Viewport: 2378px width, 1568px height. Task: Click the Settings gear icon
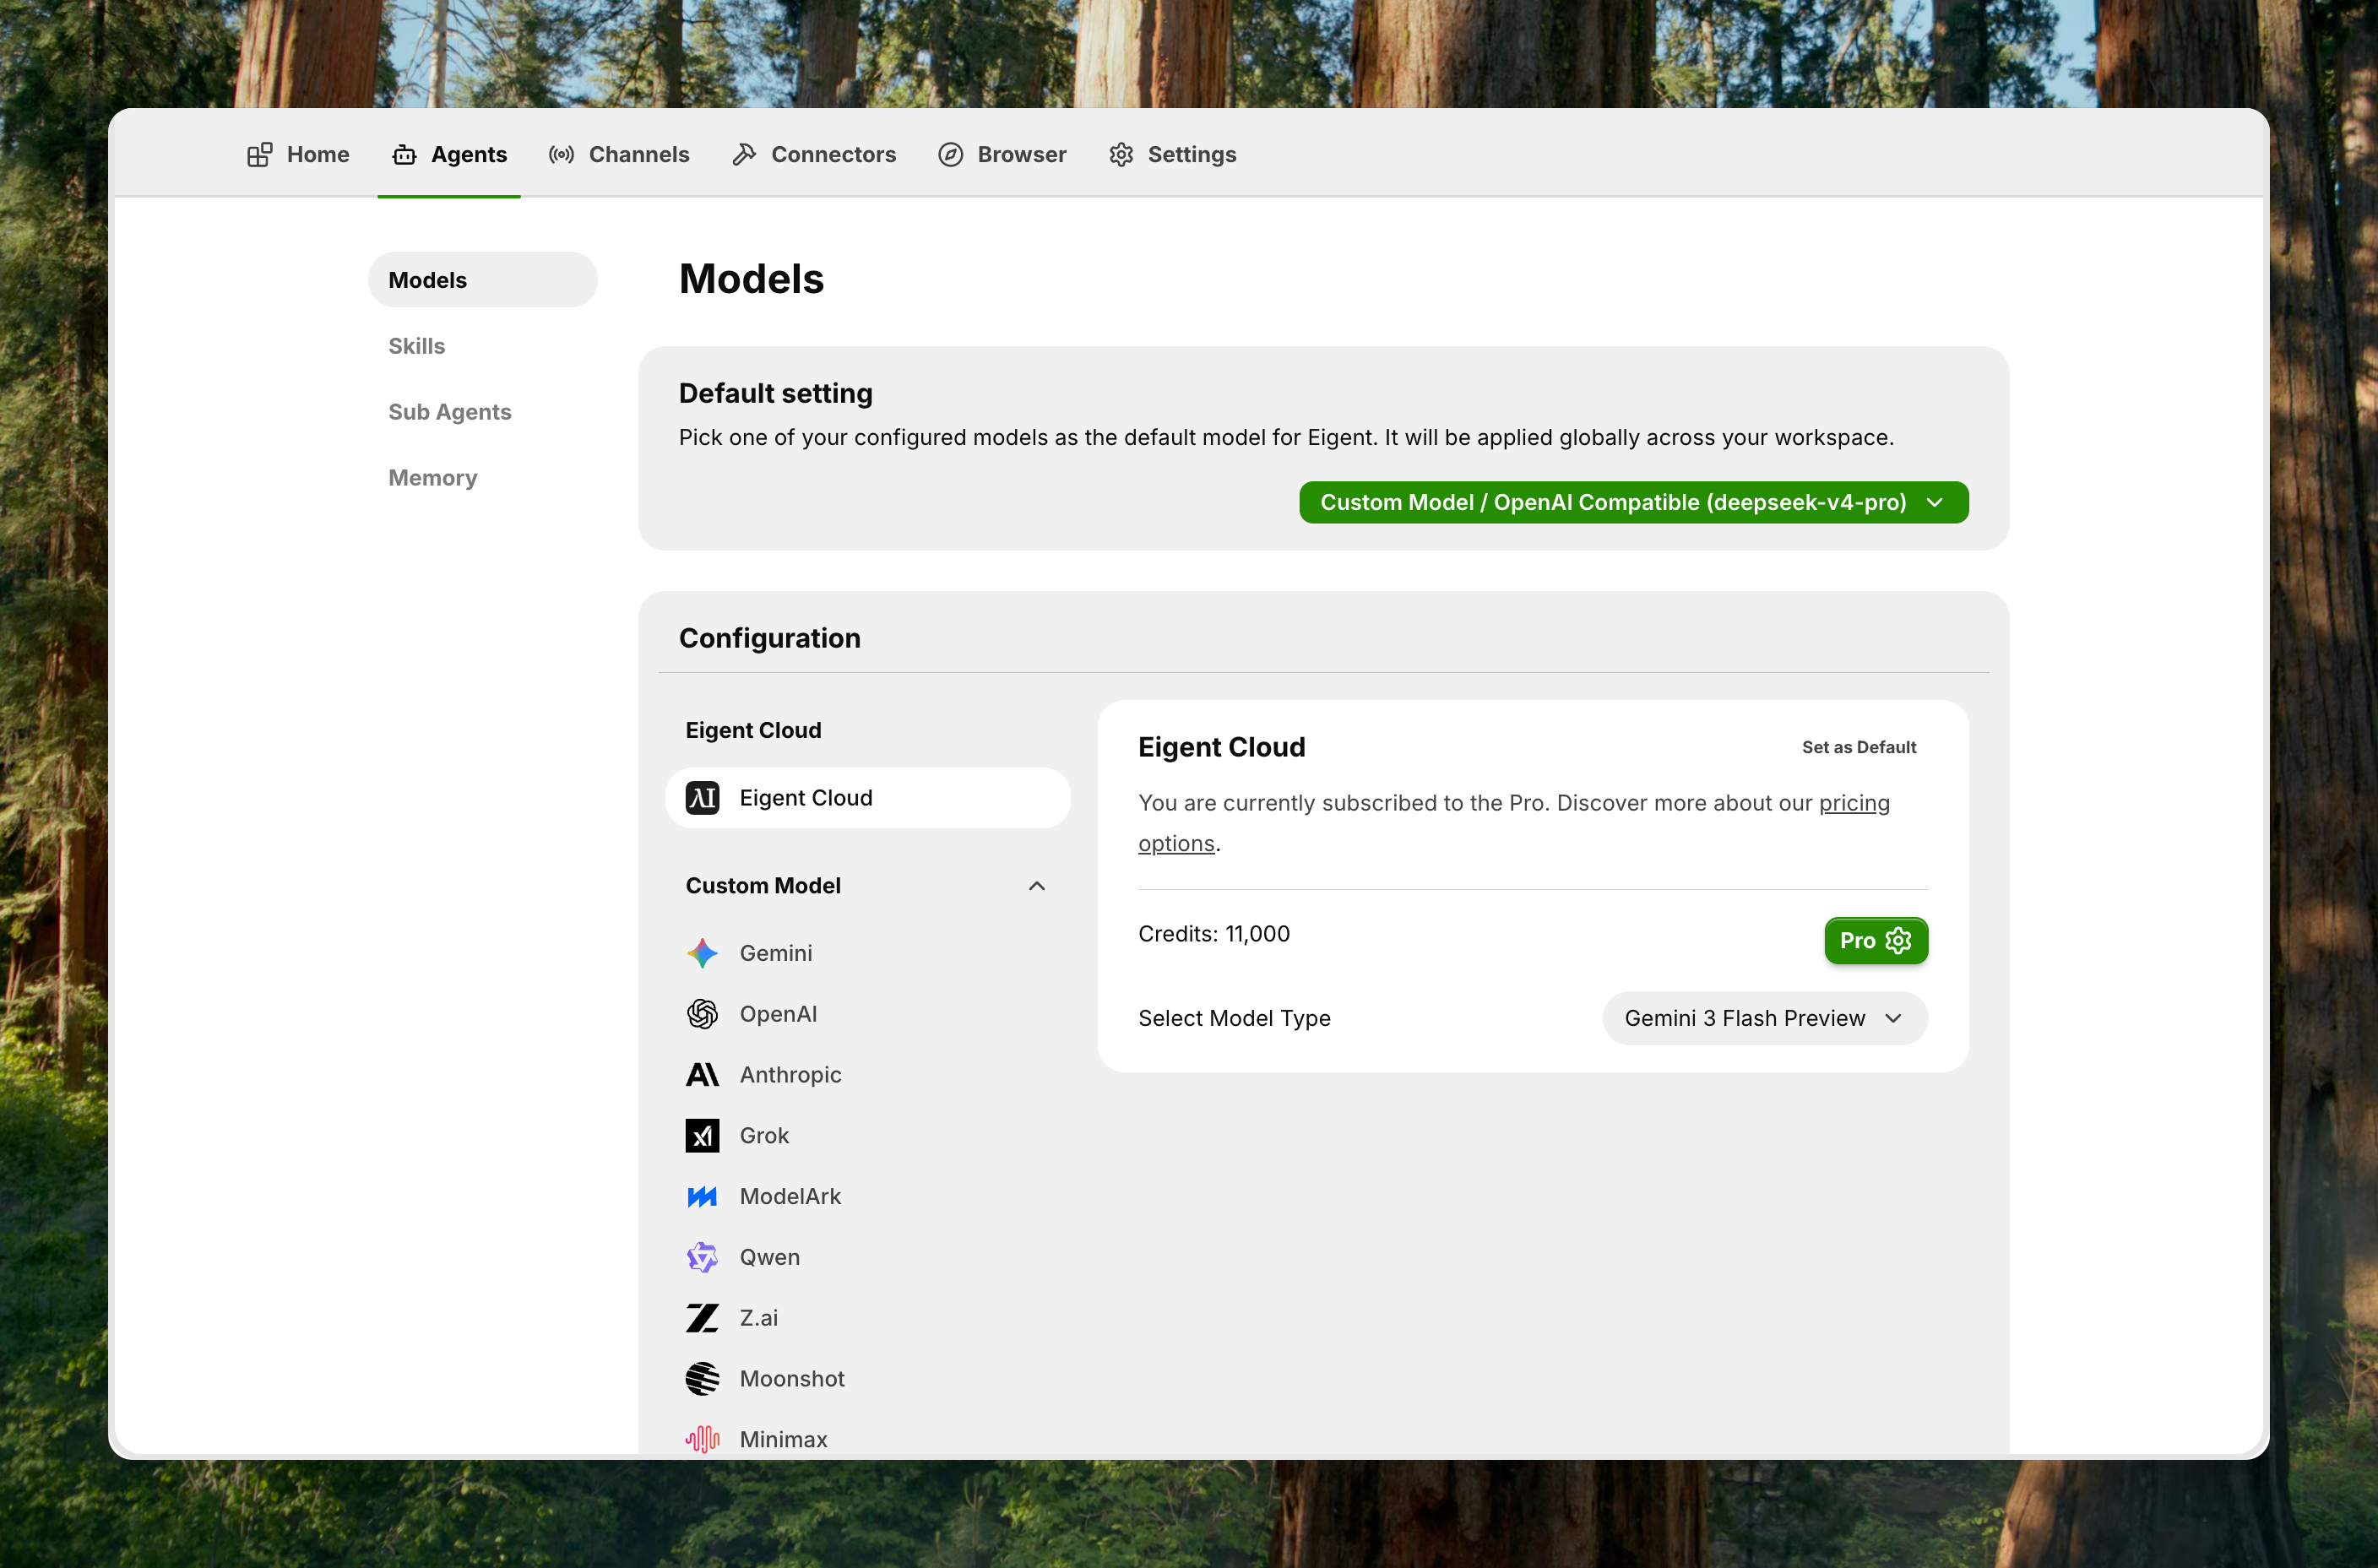[1121, 155]
